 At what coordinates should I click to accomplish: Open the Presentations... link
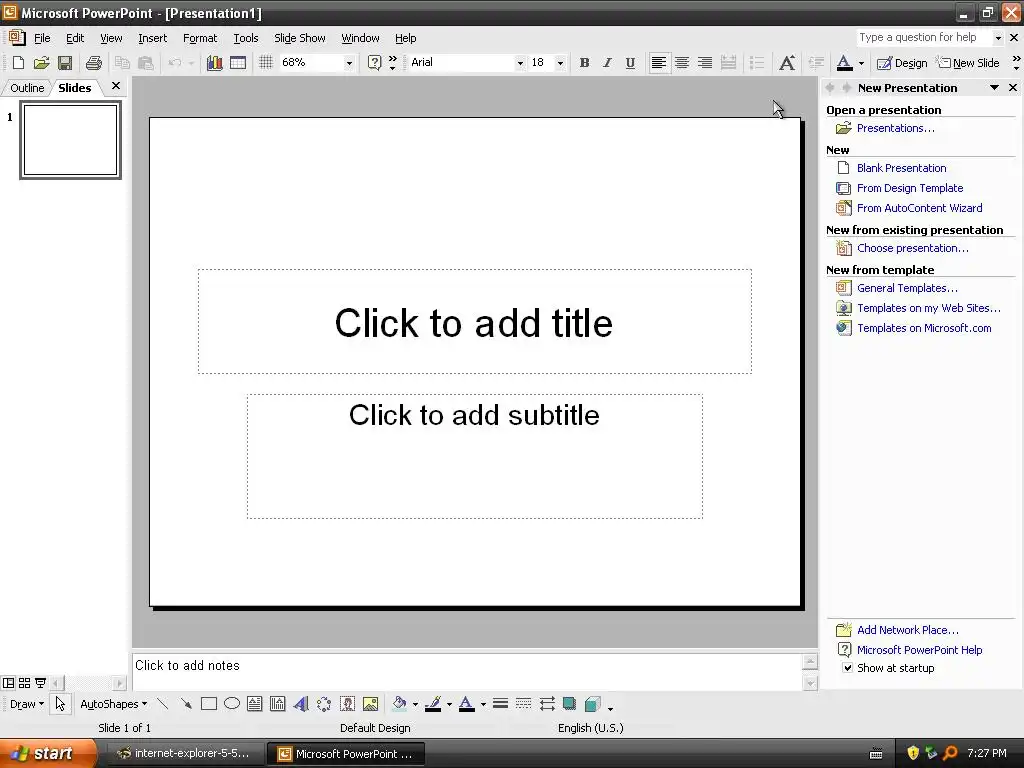pyautogui.click(x=895, y=128)
